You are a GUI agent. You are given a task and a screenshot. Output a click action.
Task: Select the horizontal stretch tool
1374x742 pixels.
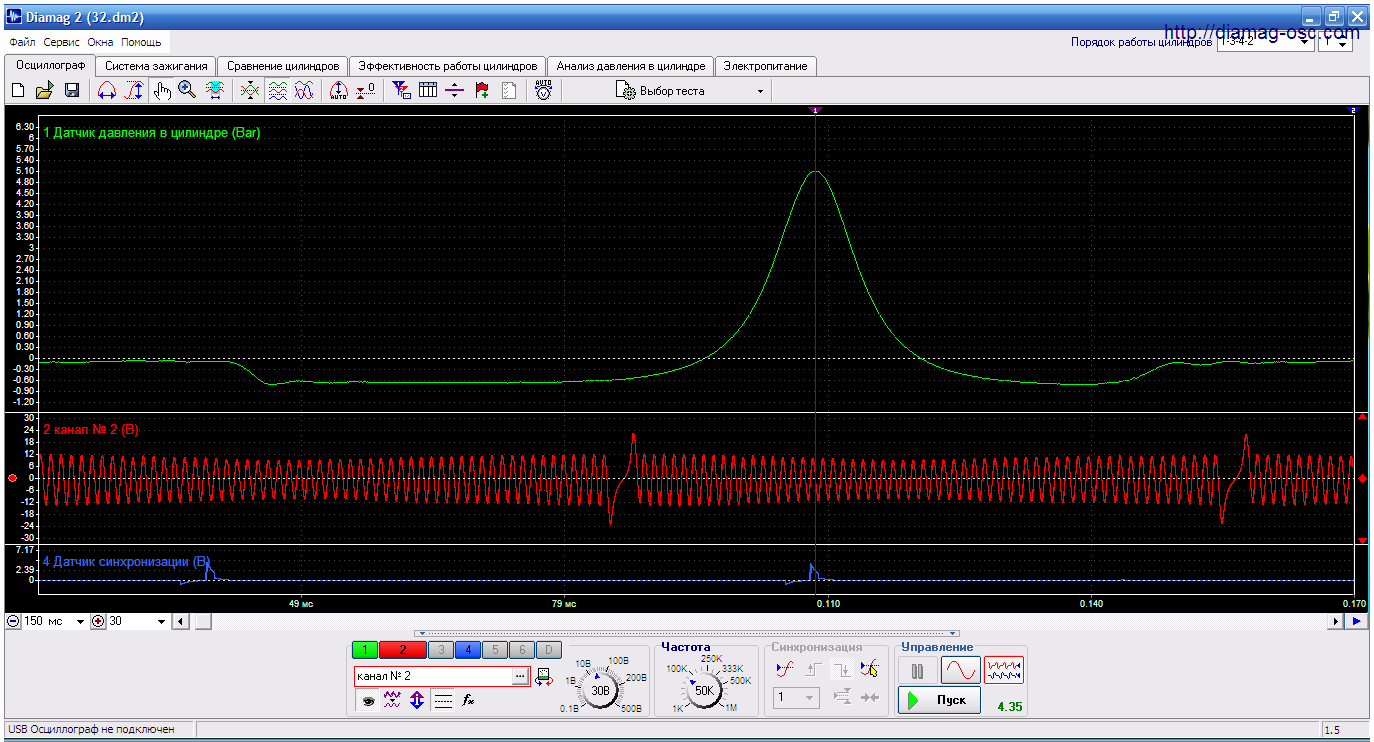(x=107, y=91)
